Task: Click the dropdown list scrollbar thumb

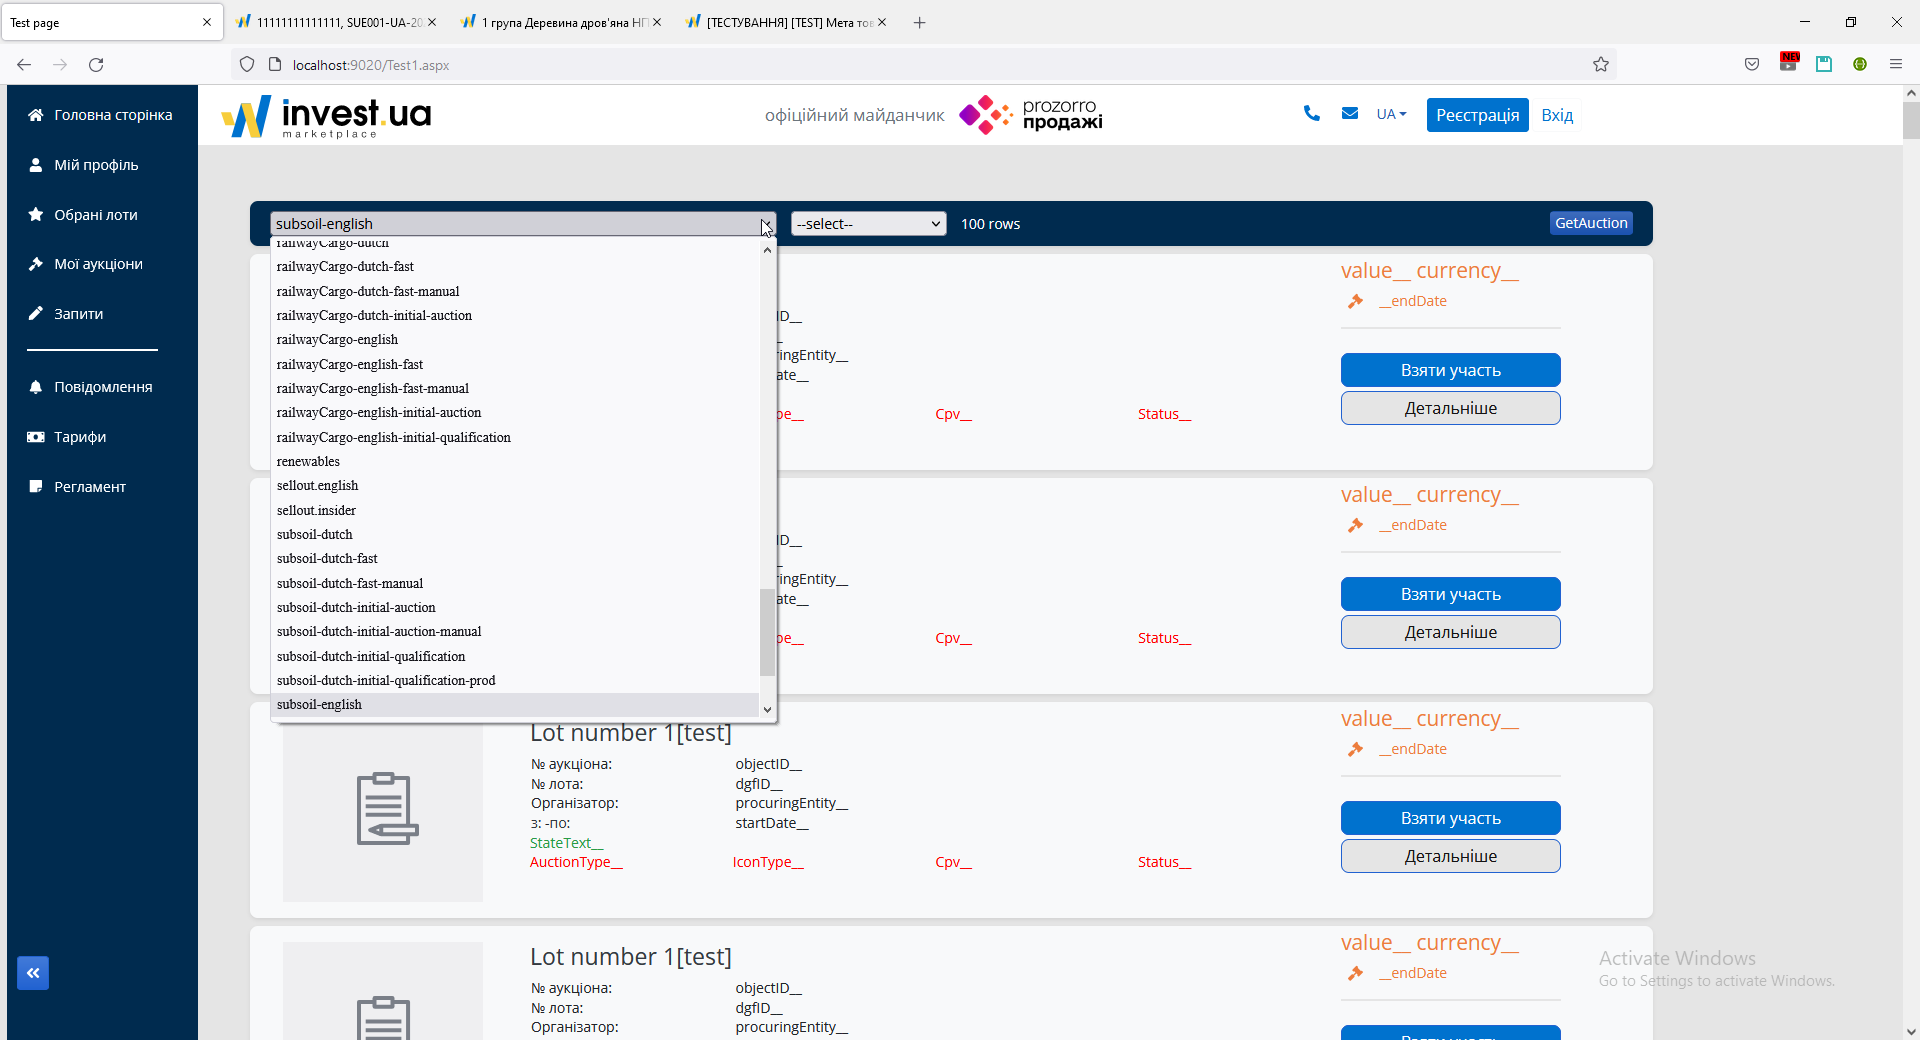Action: click(x=767, y=632)
